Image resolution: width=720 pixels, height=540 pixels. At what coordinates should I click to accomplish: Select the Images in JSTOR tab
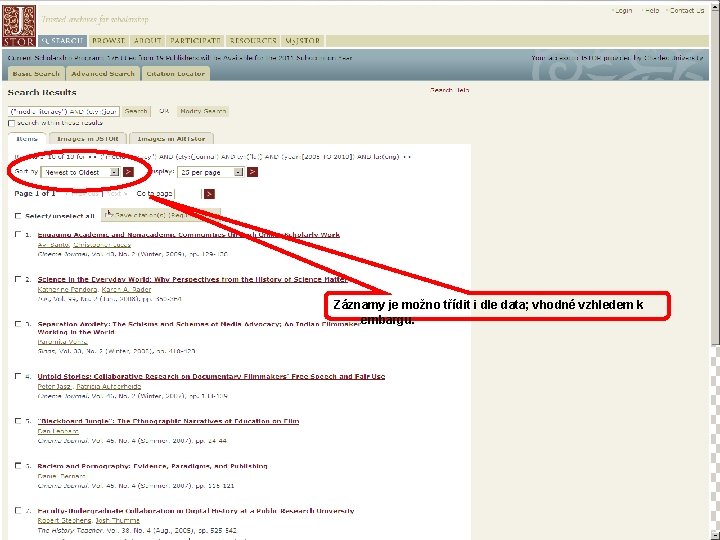[88, 139]
